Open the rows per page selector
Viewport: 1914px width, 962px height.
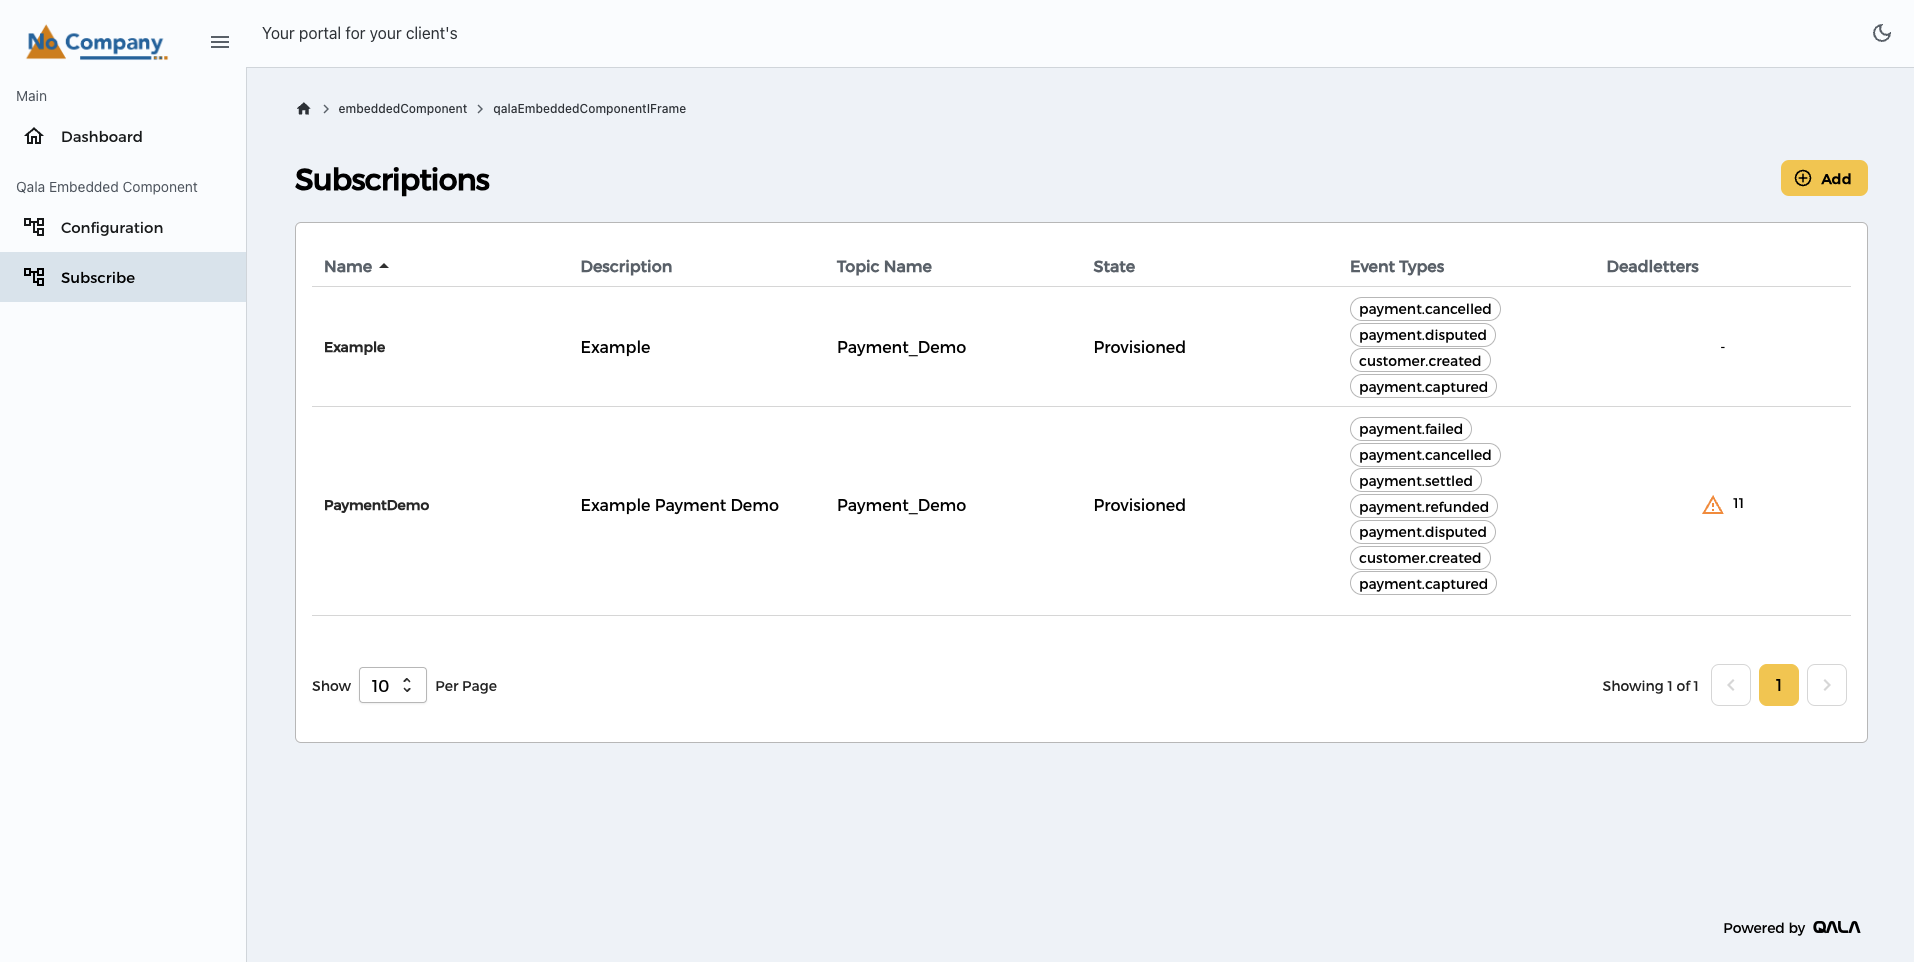coord(393,685)
